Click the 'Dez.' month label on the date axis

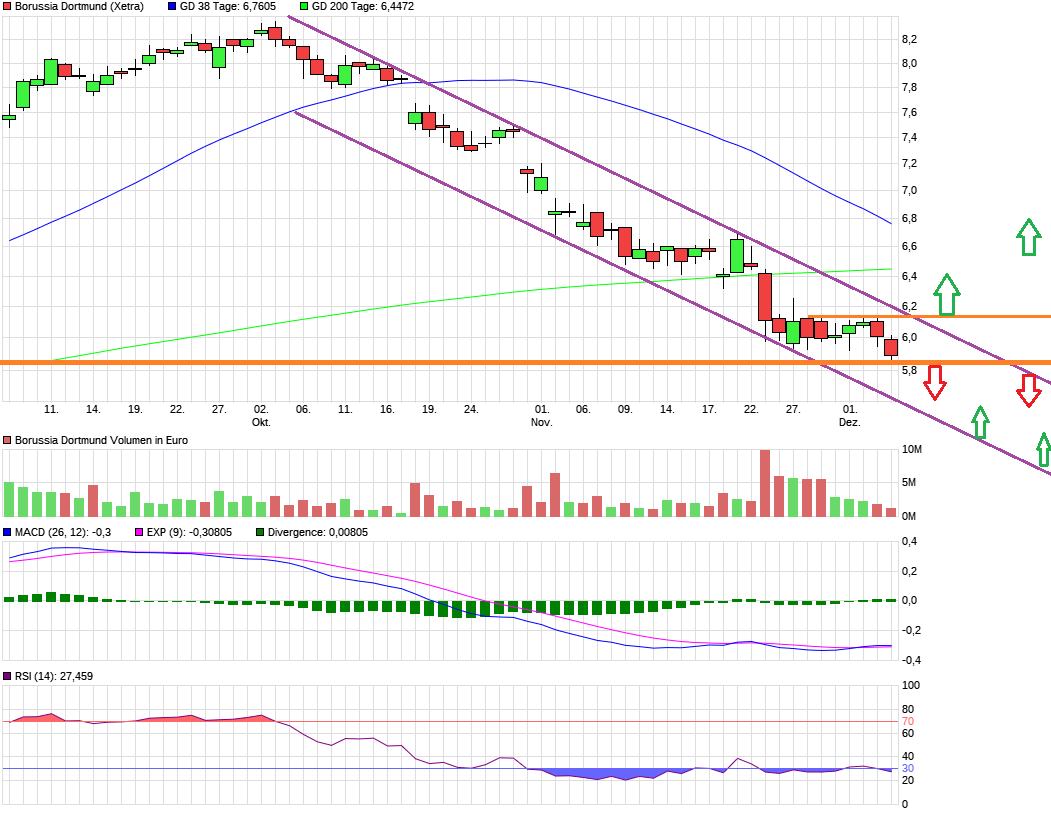pyautogui.click(x=850, y=422)
